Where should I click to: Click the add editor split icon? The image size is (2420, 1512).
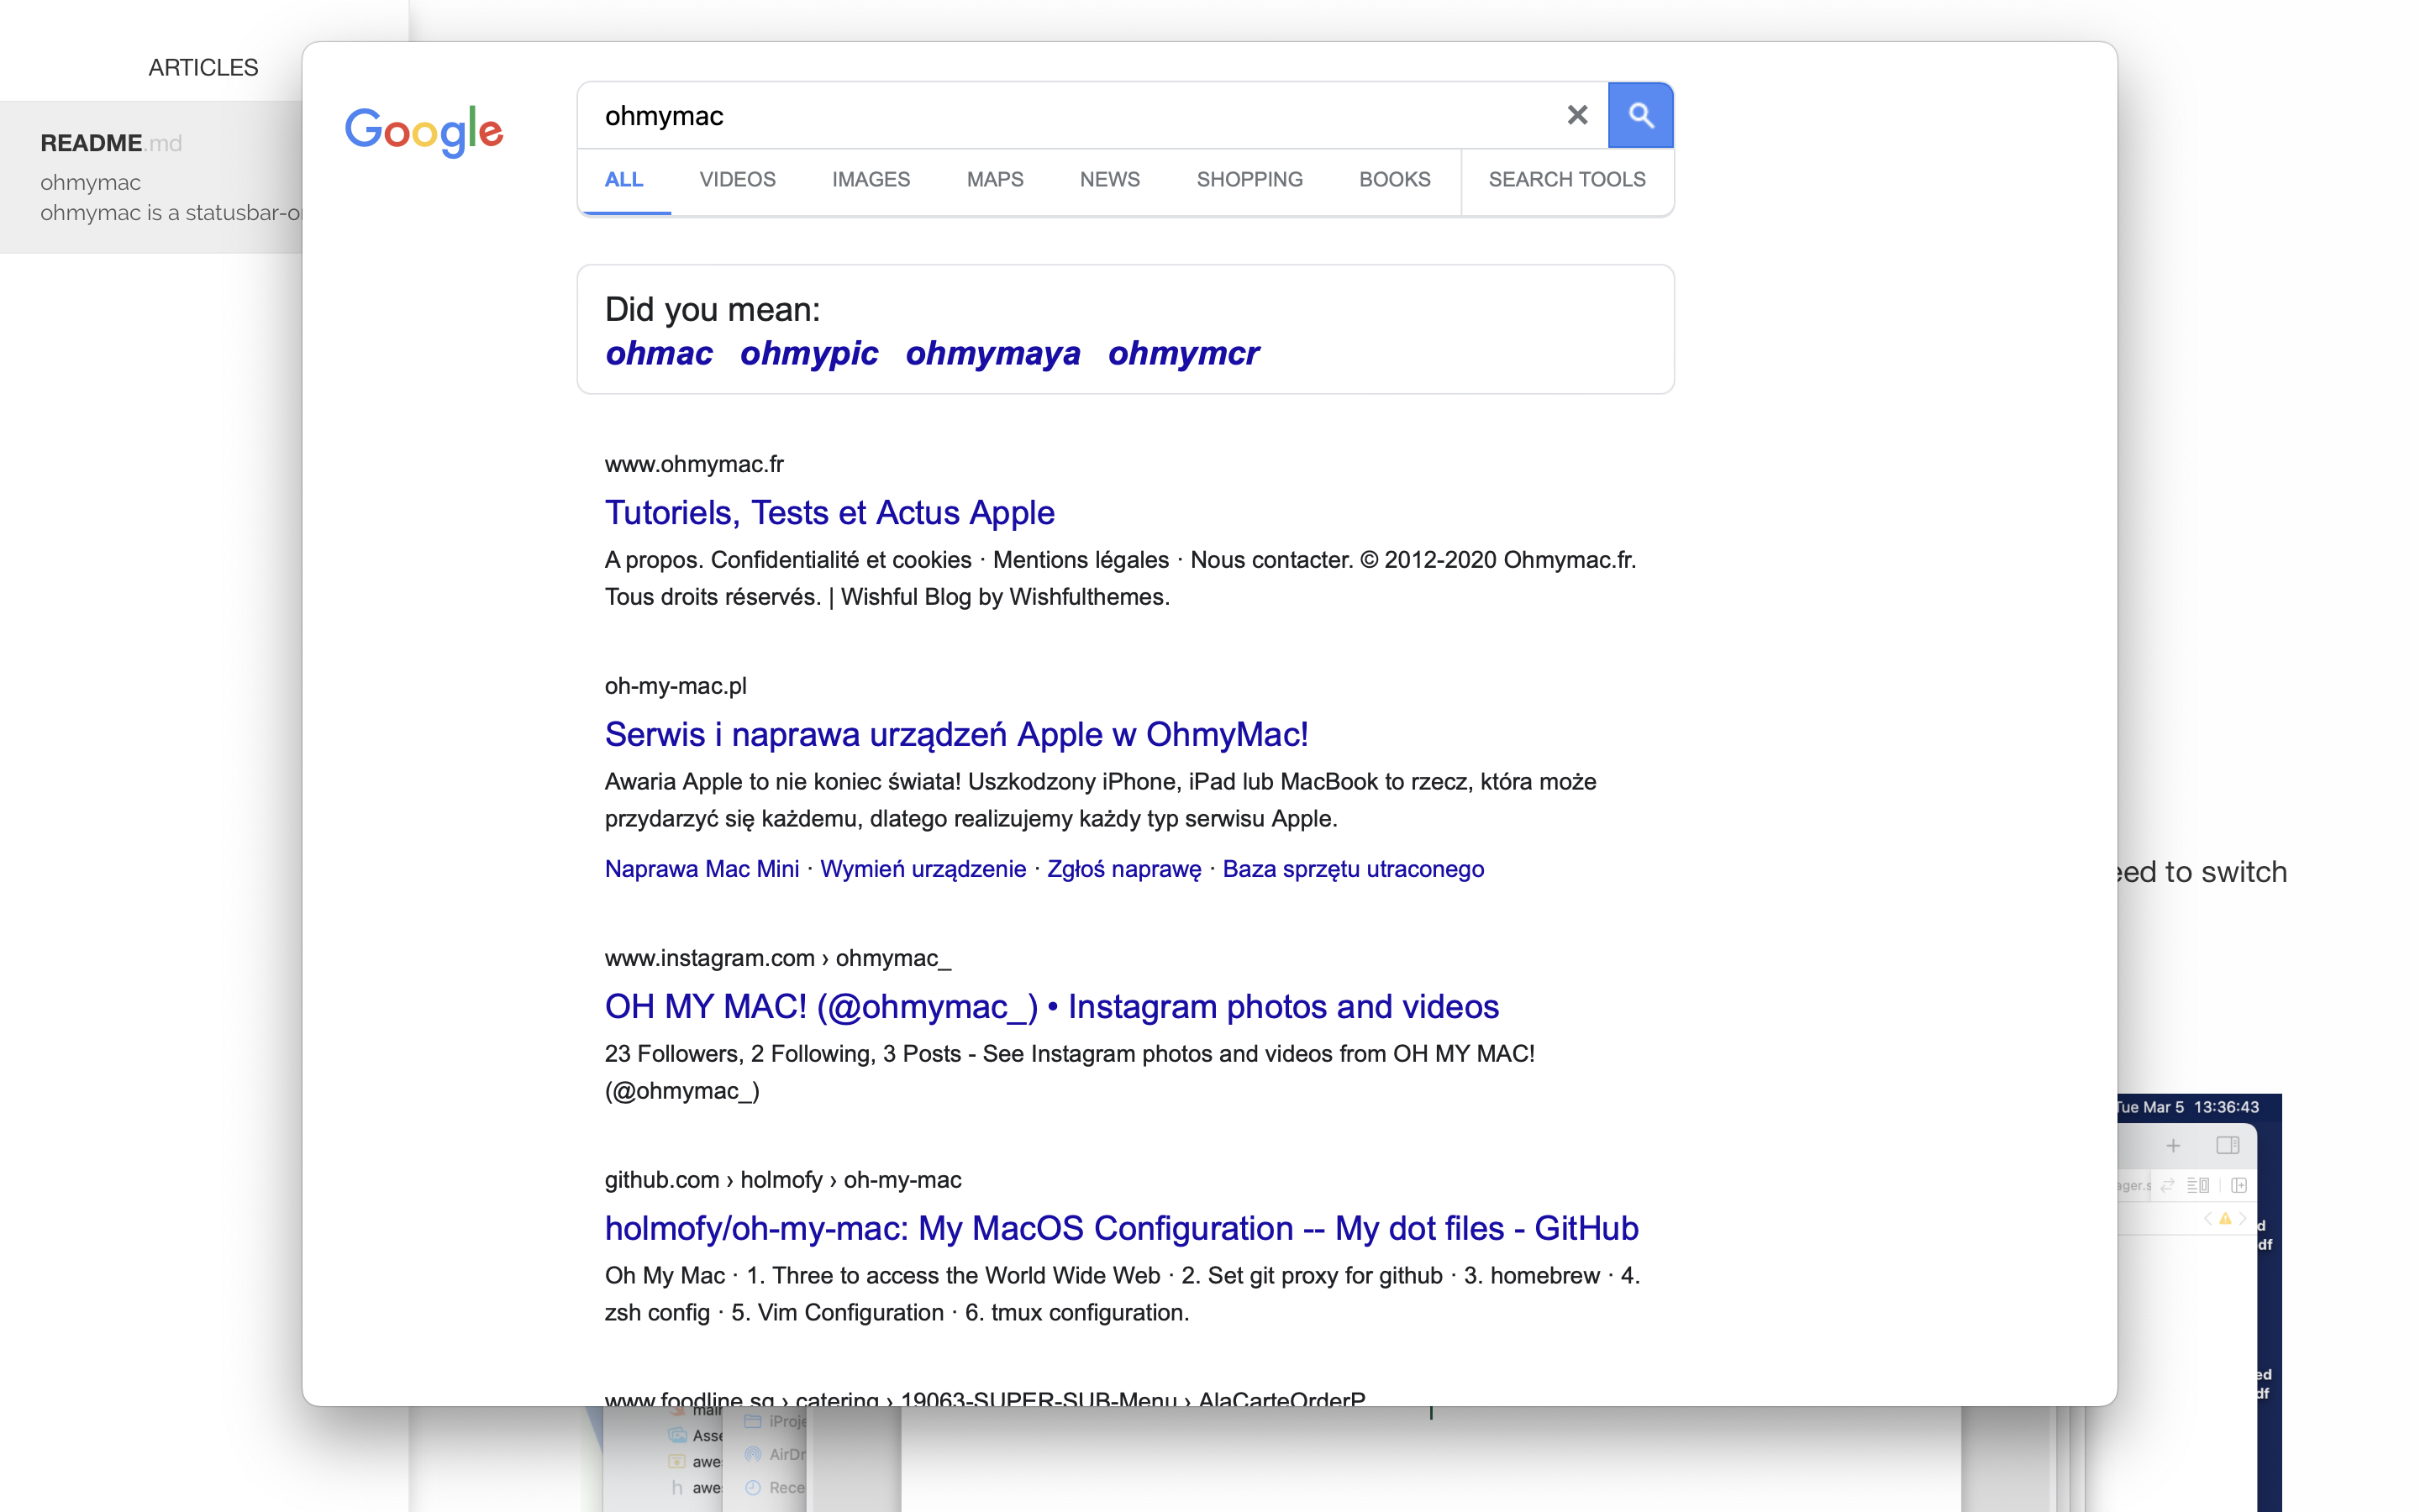point(2239,1185)
